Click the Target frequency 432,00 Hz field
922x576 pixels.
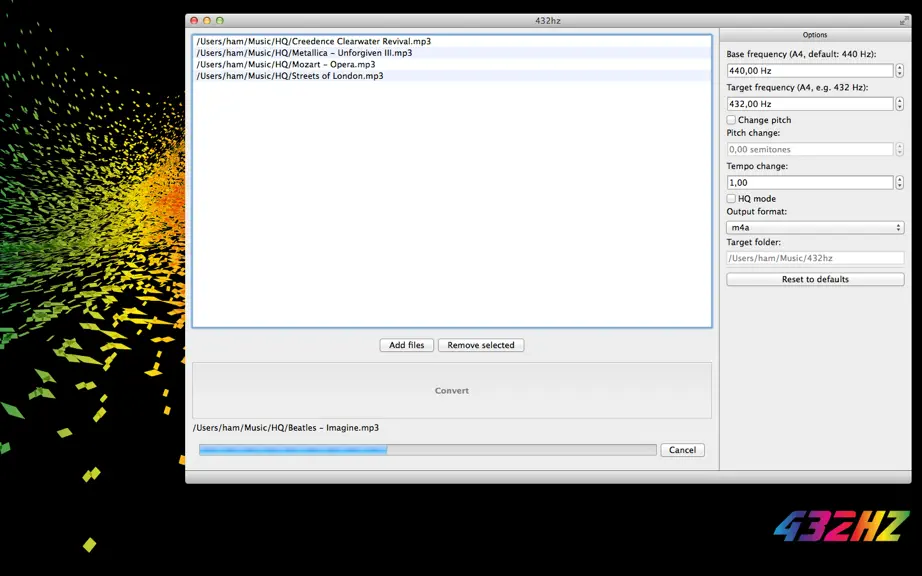810,104
